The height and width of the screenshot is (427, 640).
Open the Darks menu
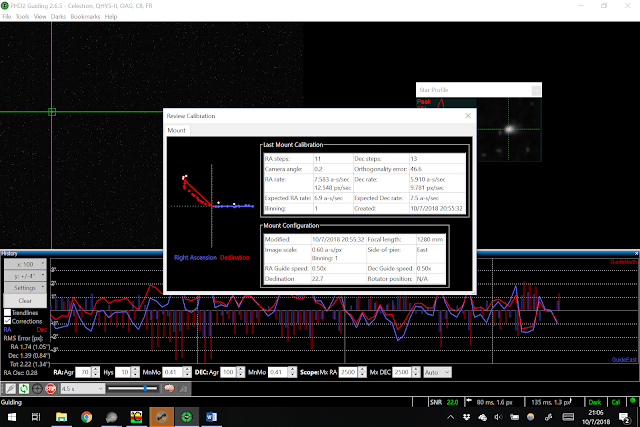pyautogui.click(x=58, y=16)
